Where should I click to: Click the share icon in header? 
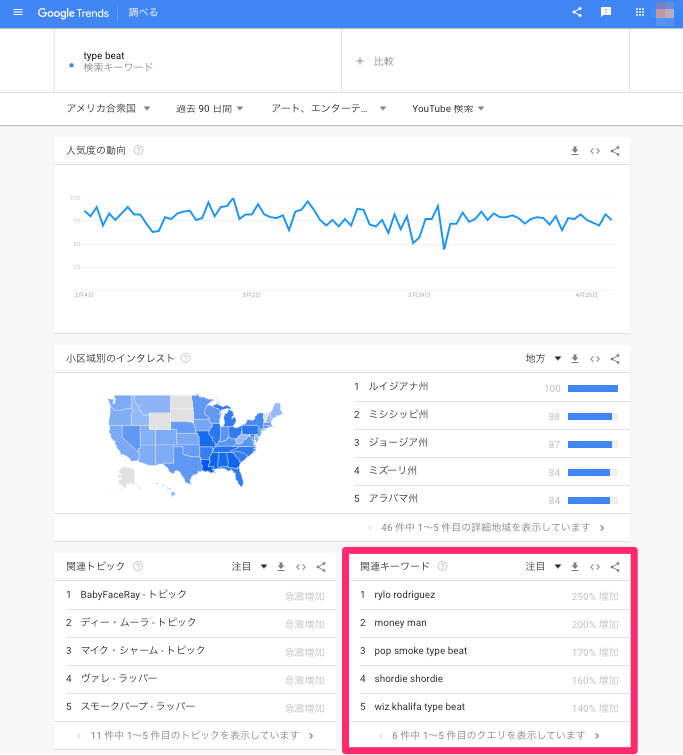coord(577,13)
